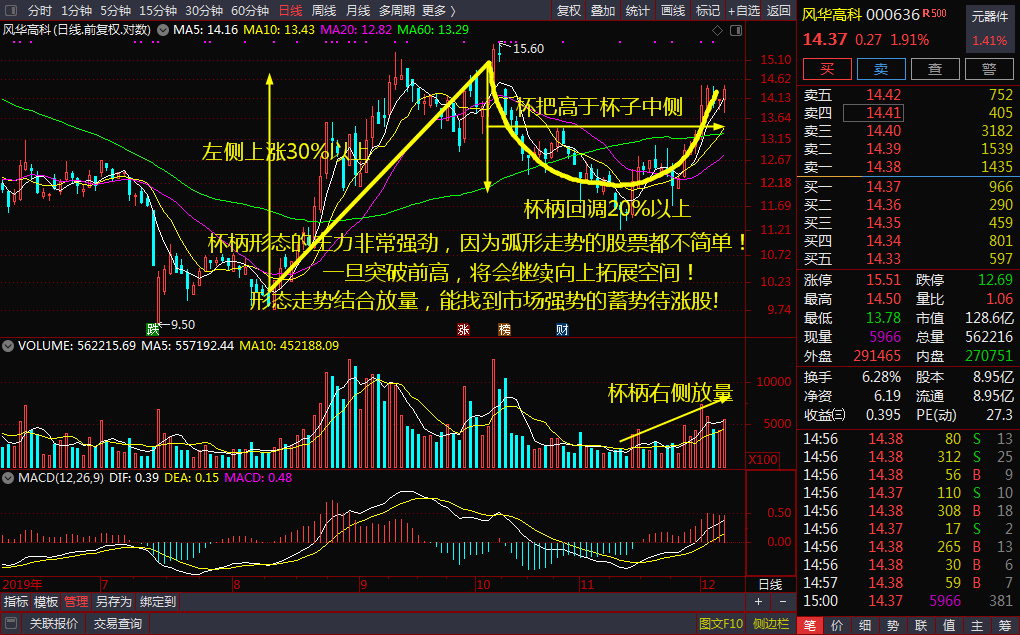Expand the VOLUME indicator dropdown arrow
Viewport: 1020px width, 635px height.
pyautogui.click(x=9, y=346)
